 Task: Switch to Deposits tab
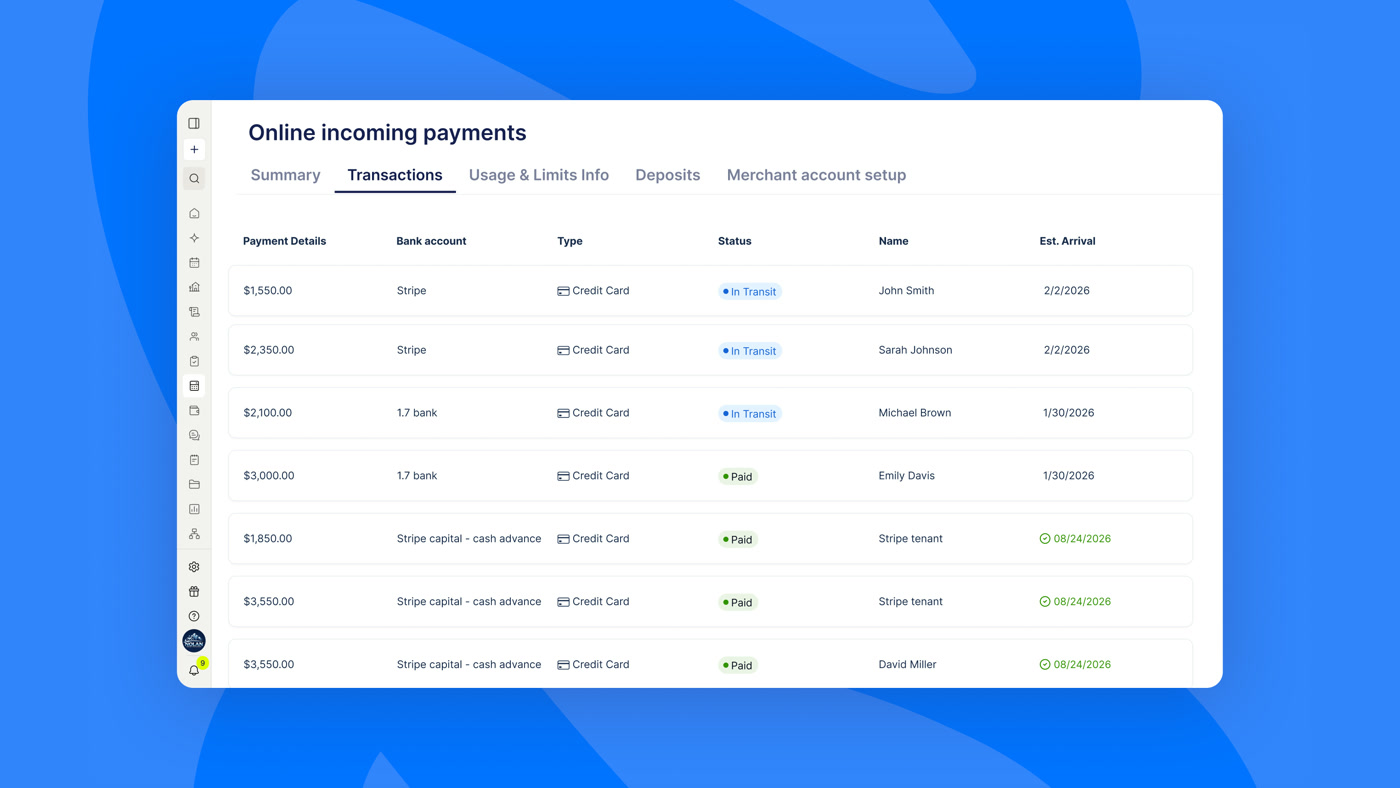click(x=668, y=175)
